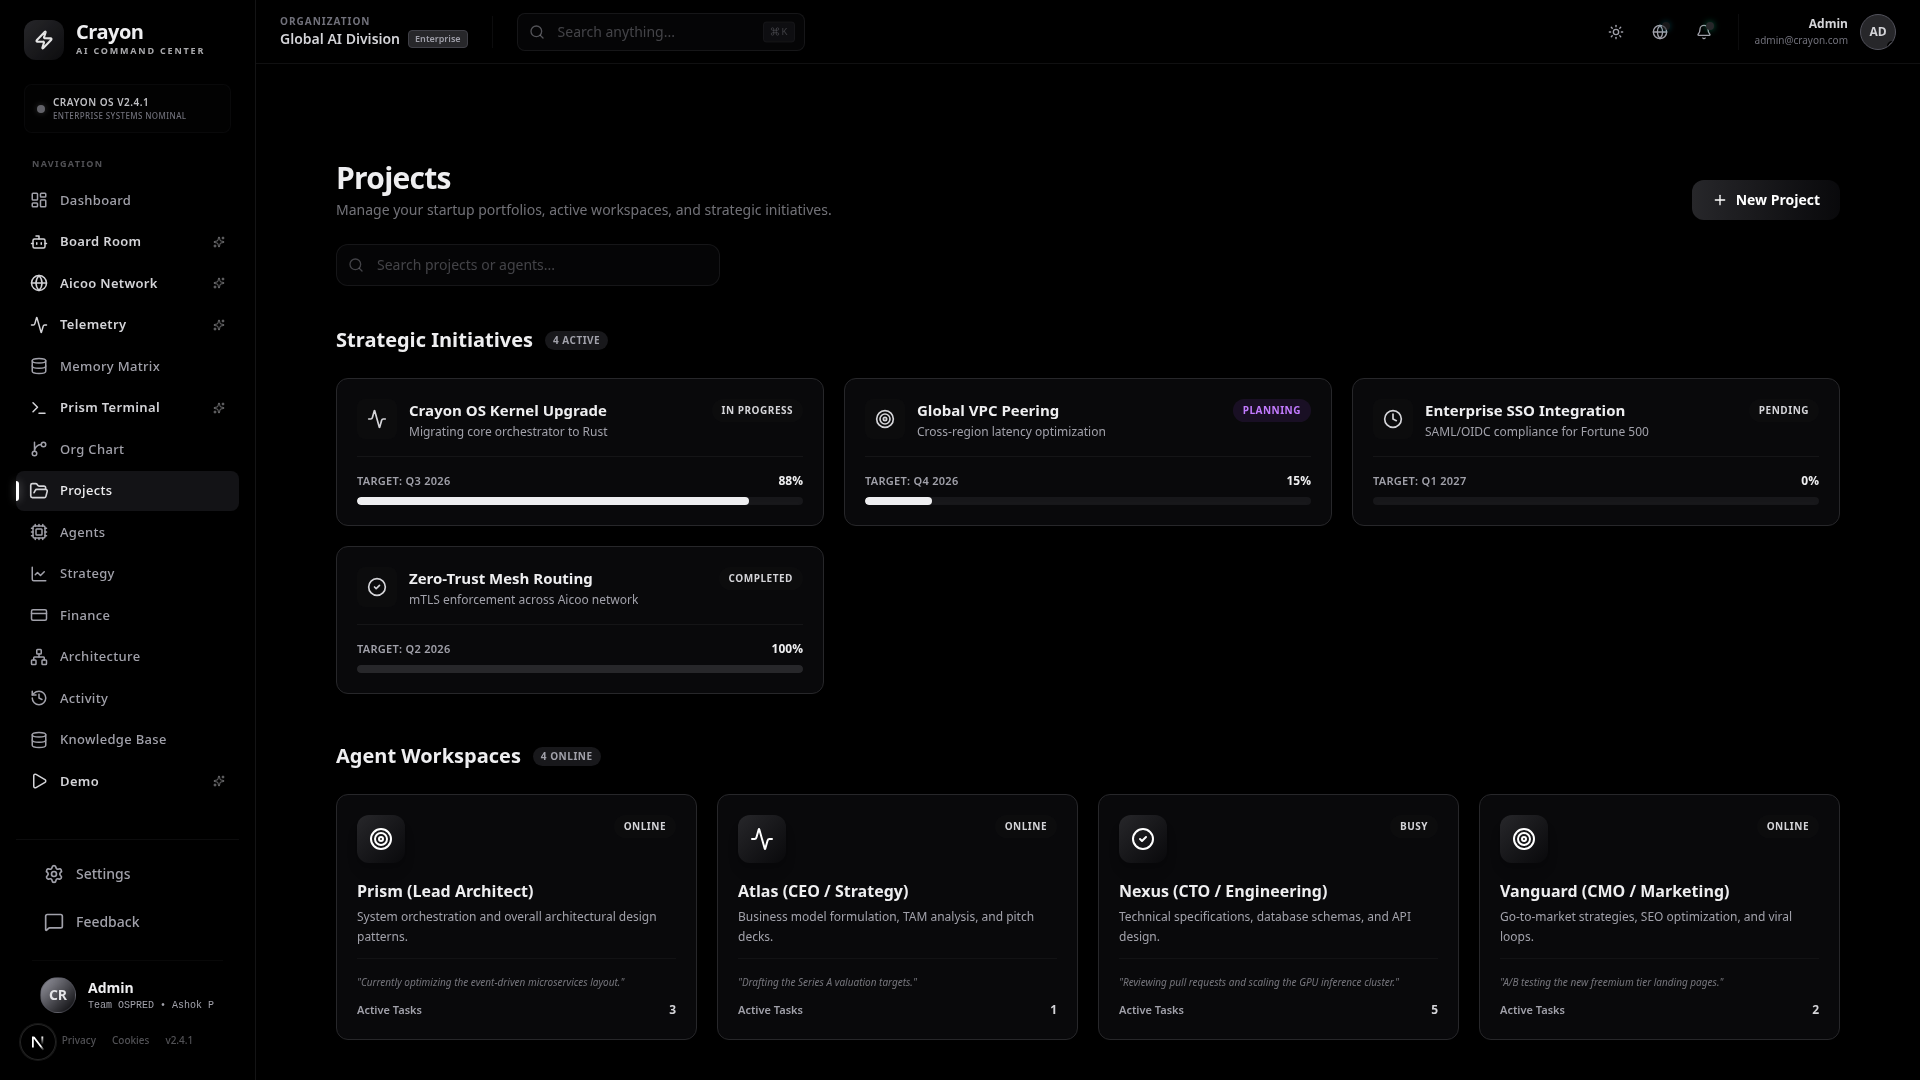Open the Admin account menu in header
This screenshot has height=1080, width=1920.
point(1825,32)
